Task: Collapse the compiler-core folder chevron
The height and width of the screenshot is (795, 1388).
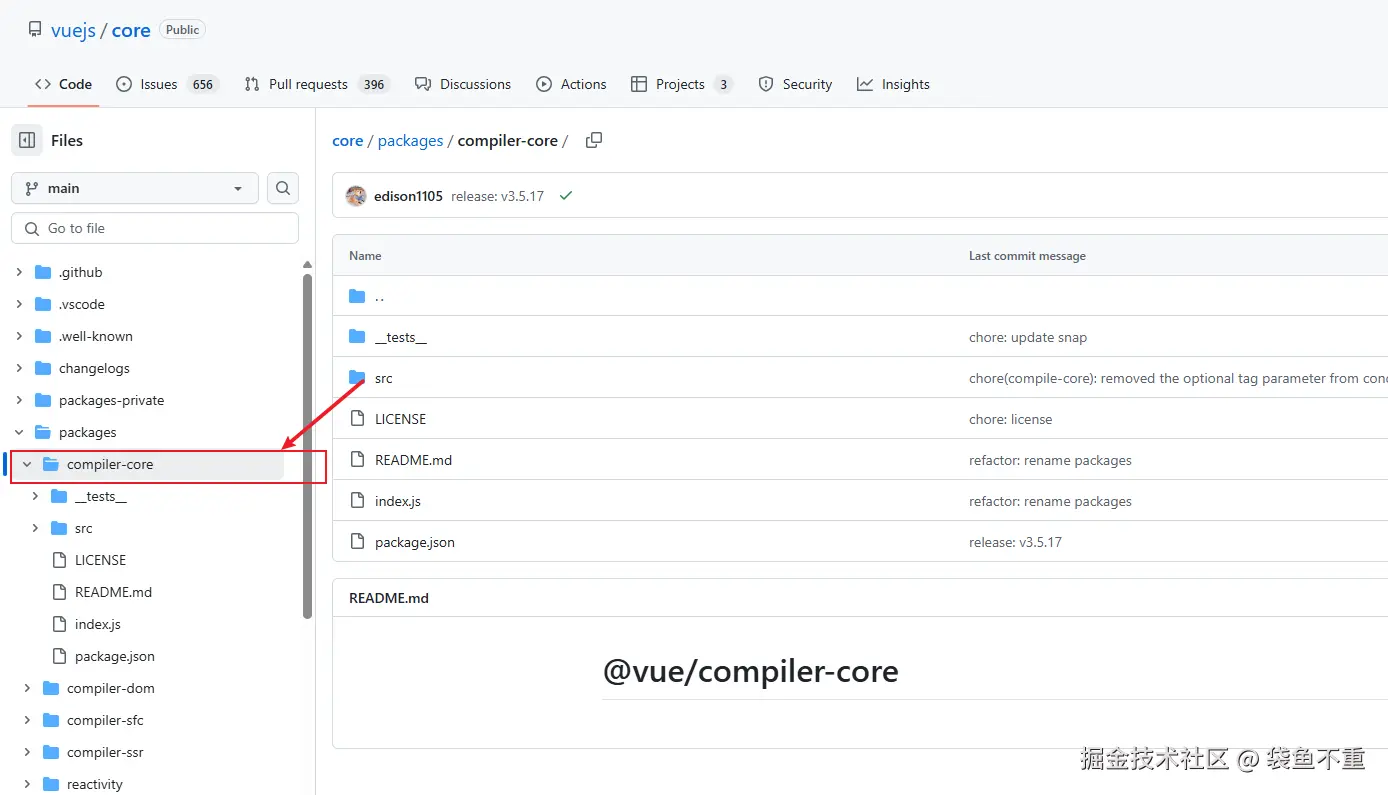Action: point(27,464)
